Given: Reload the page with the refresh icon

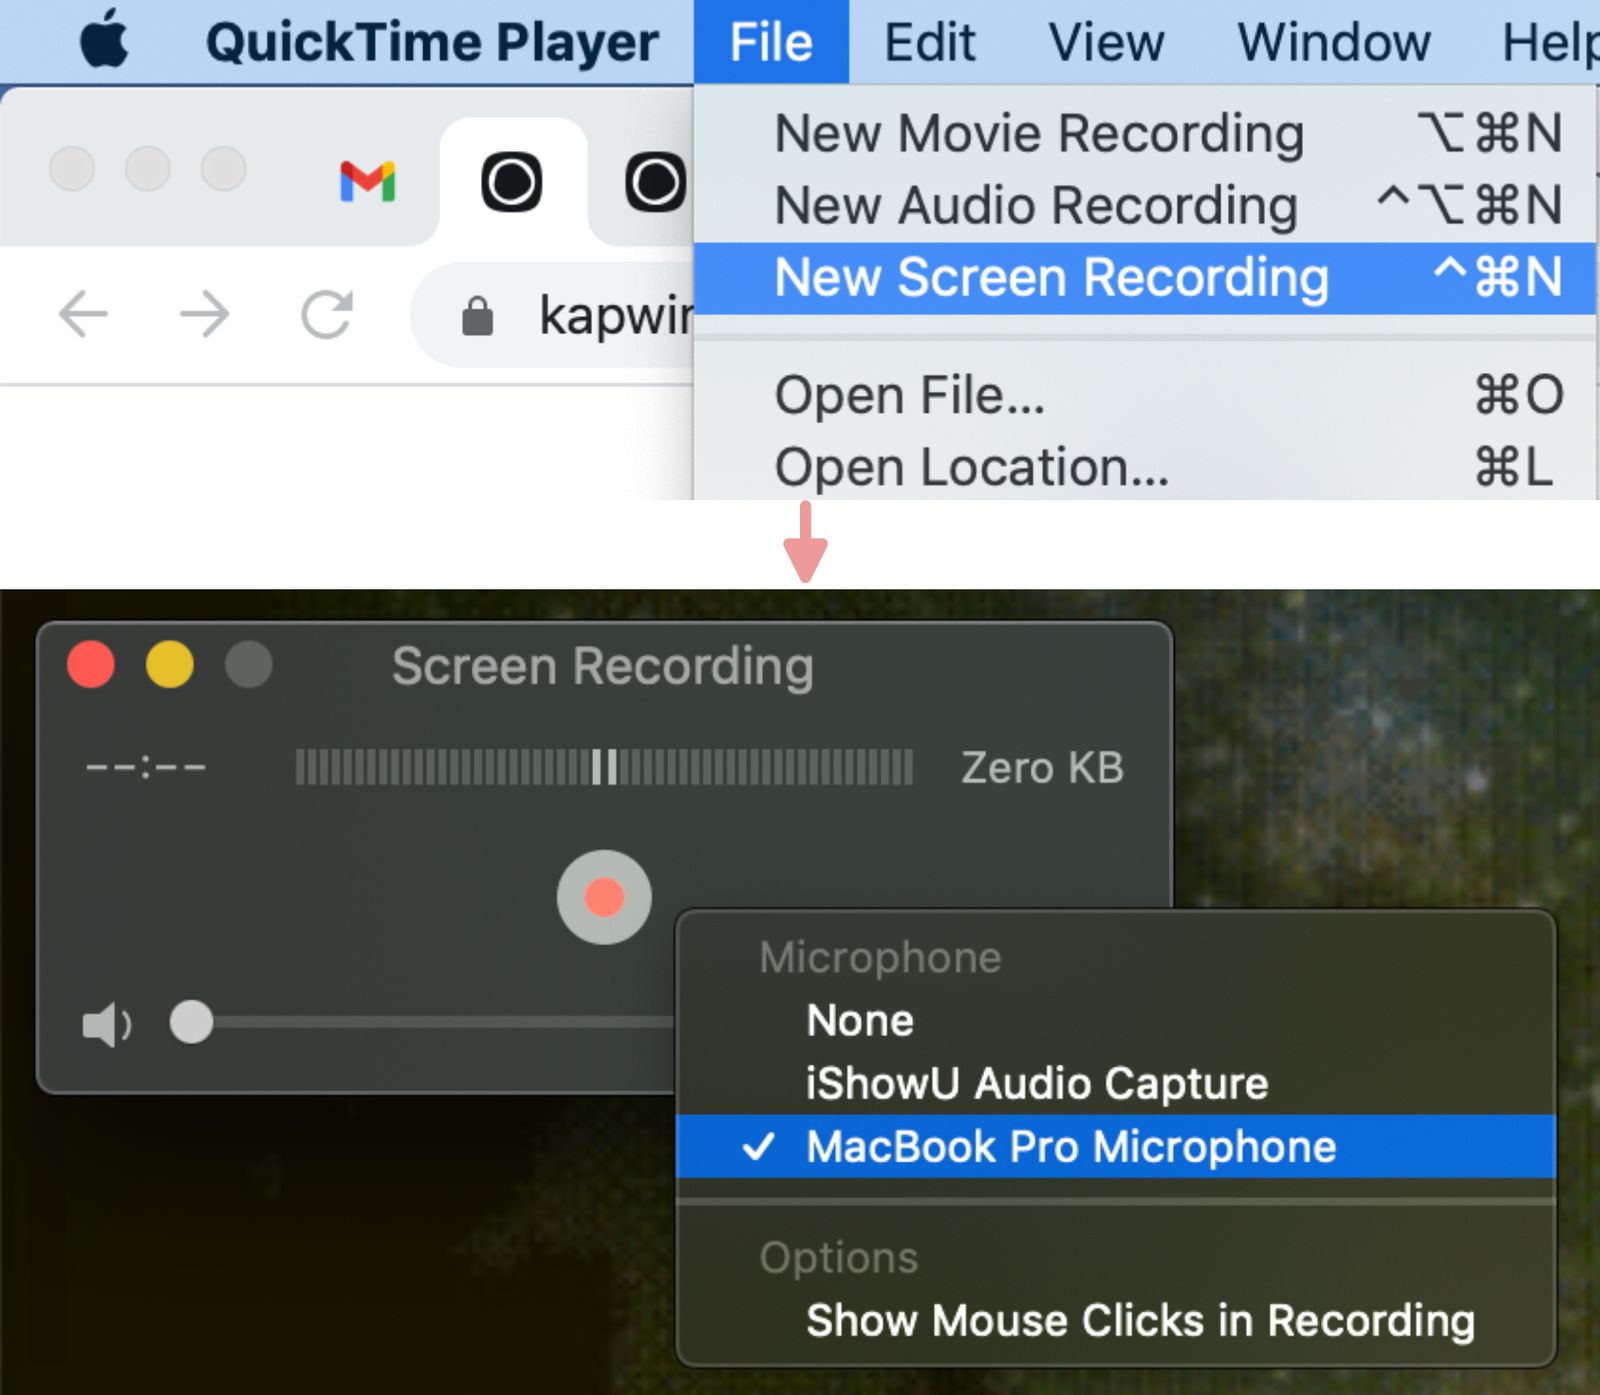Looking at the screenshot, I should (327, 315).
